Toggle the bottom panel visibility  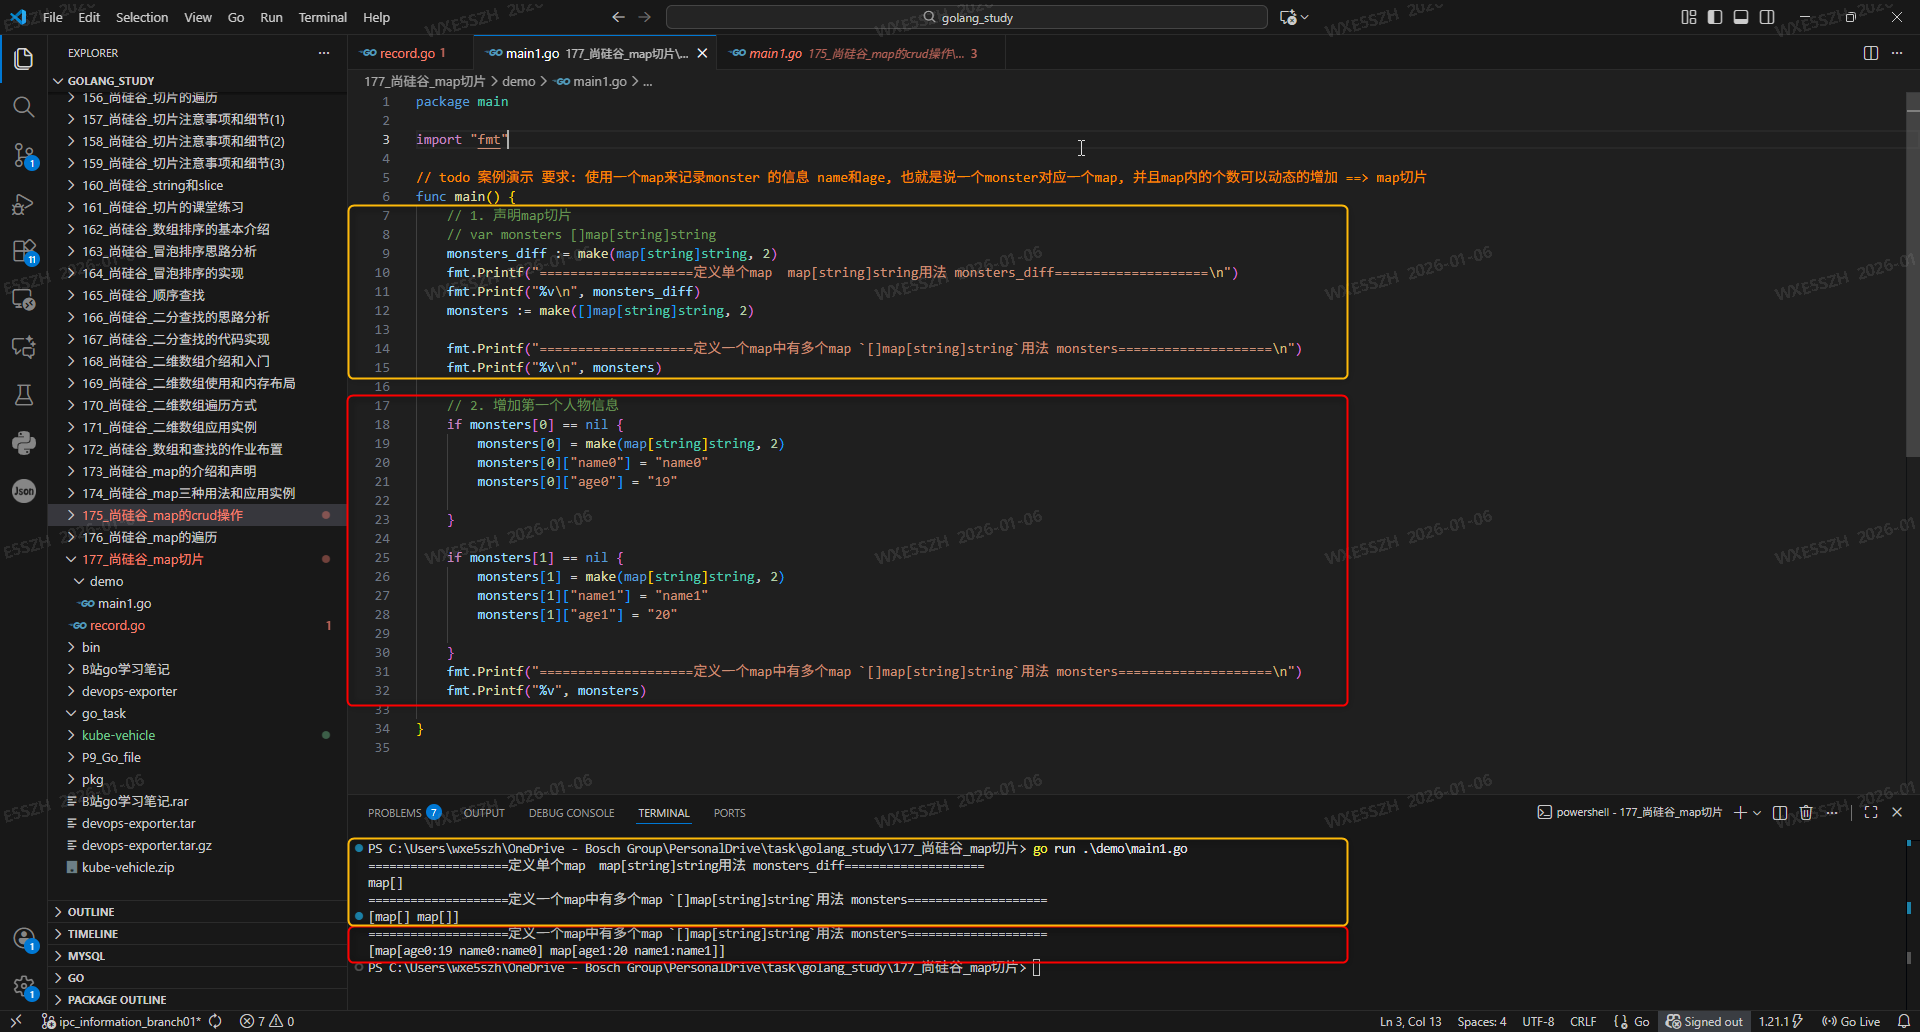tap(1741, 17)
